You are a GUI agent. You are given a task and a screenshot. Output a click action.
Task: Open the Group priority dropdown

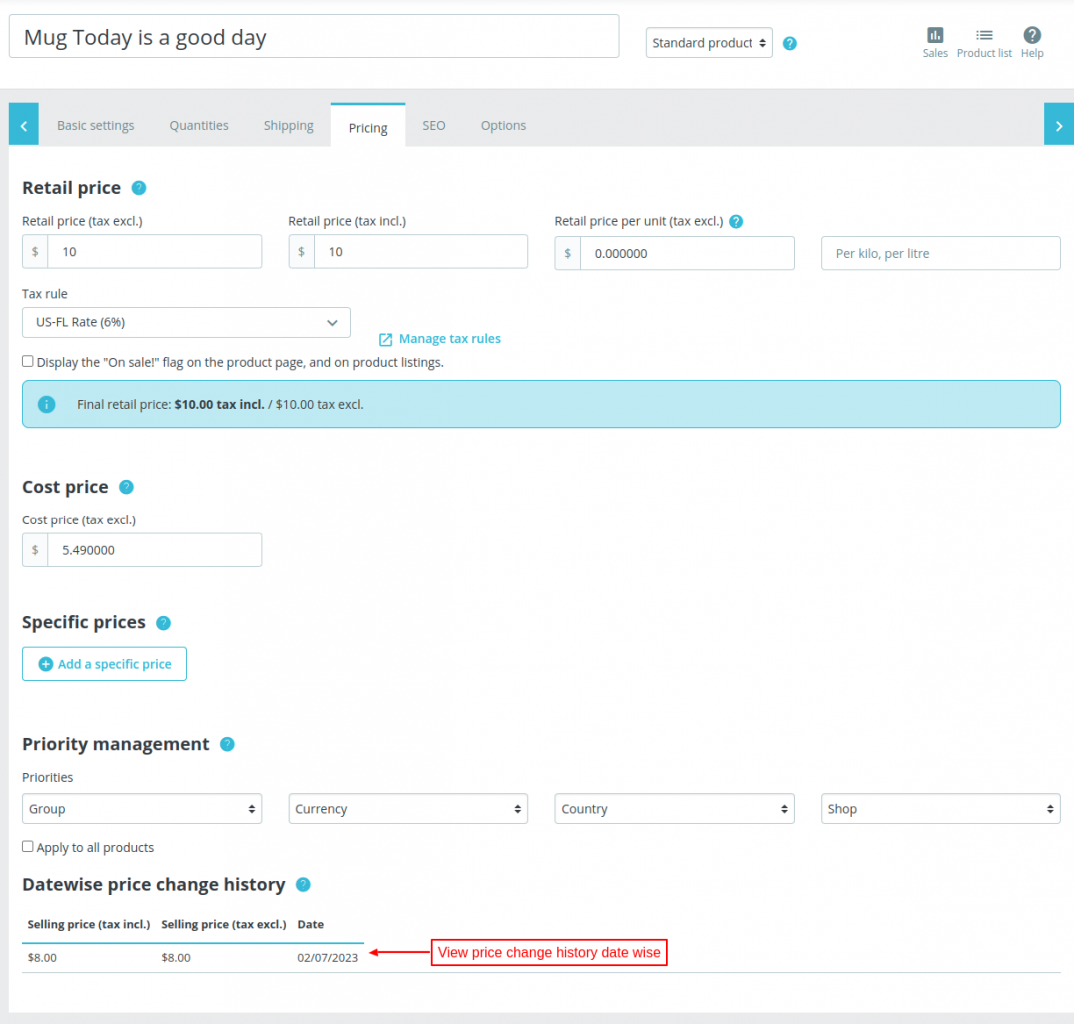tap(142, 809)
